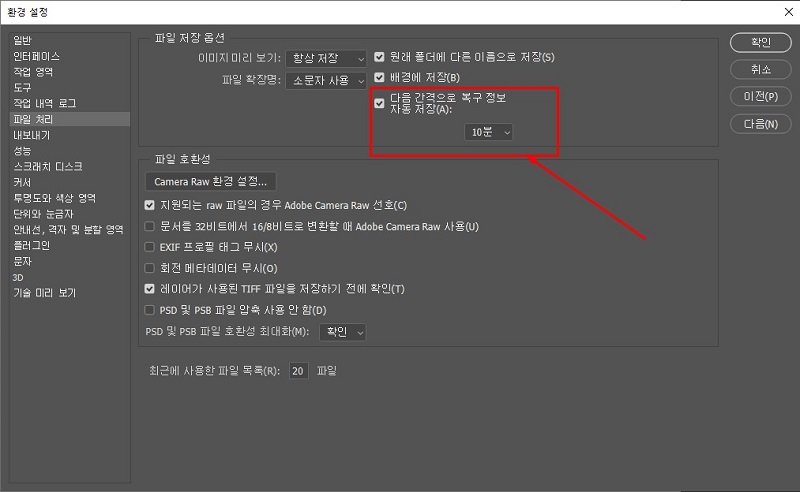Screen dimensions: 800x492
Task: Open 안내선, 격자 및 분할 영역
Action: pyautogui.click(x=68, y=230)
